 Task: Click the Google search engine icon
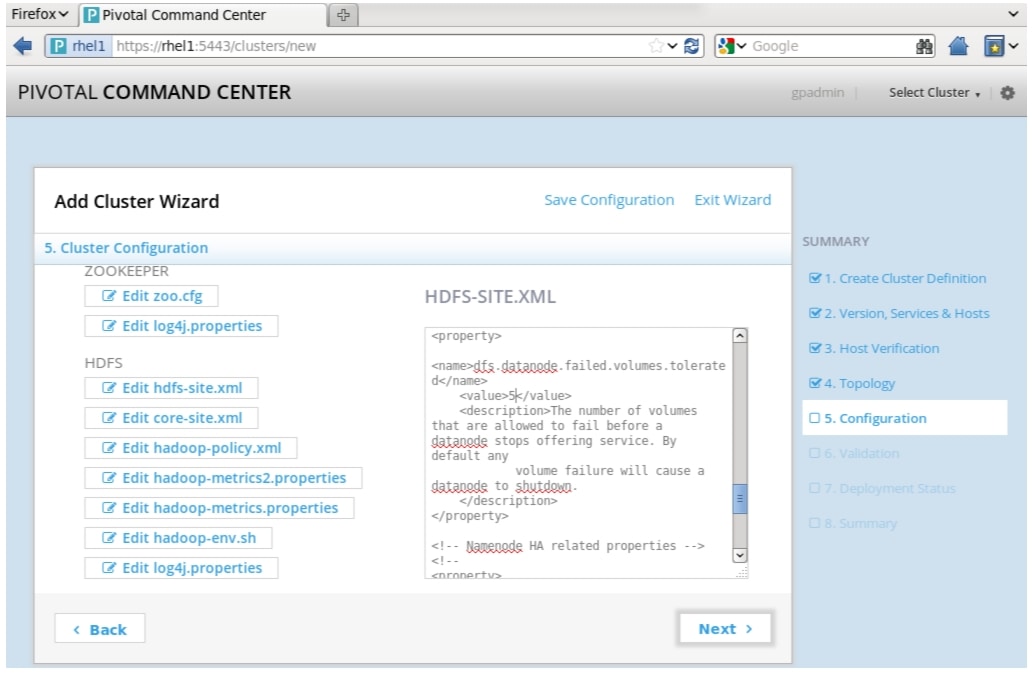point(726,46)
